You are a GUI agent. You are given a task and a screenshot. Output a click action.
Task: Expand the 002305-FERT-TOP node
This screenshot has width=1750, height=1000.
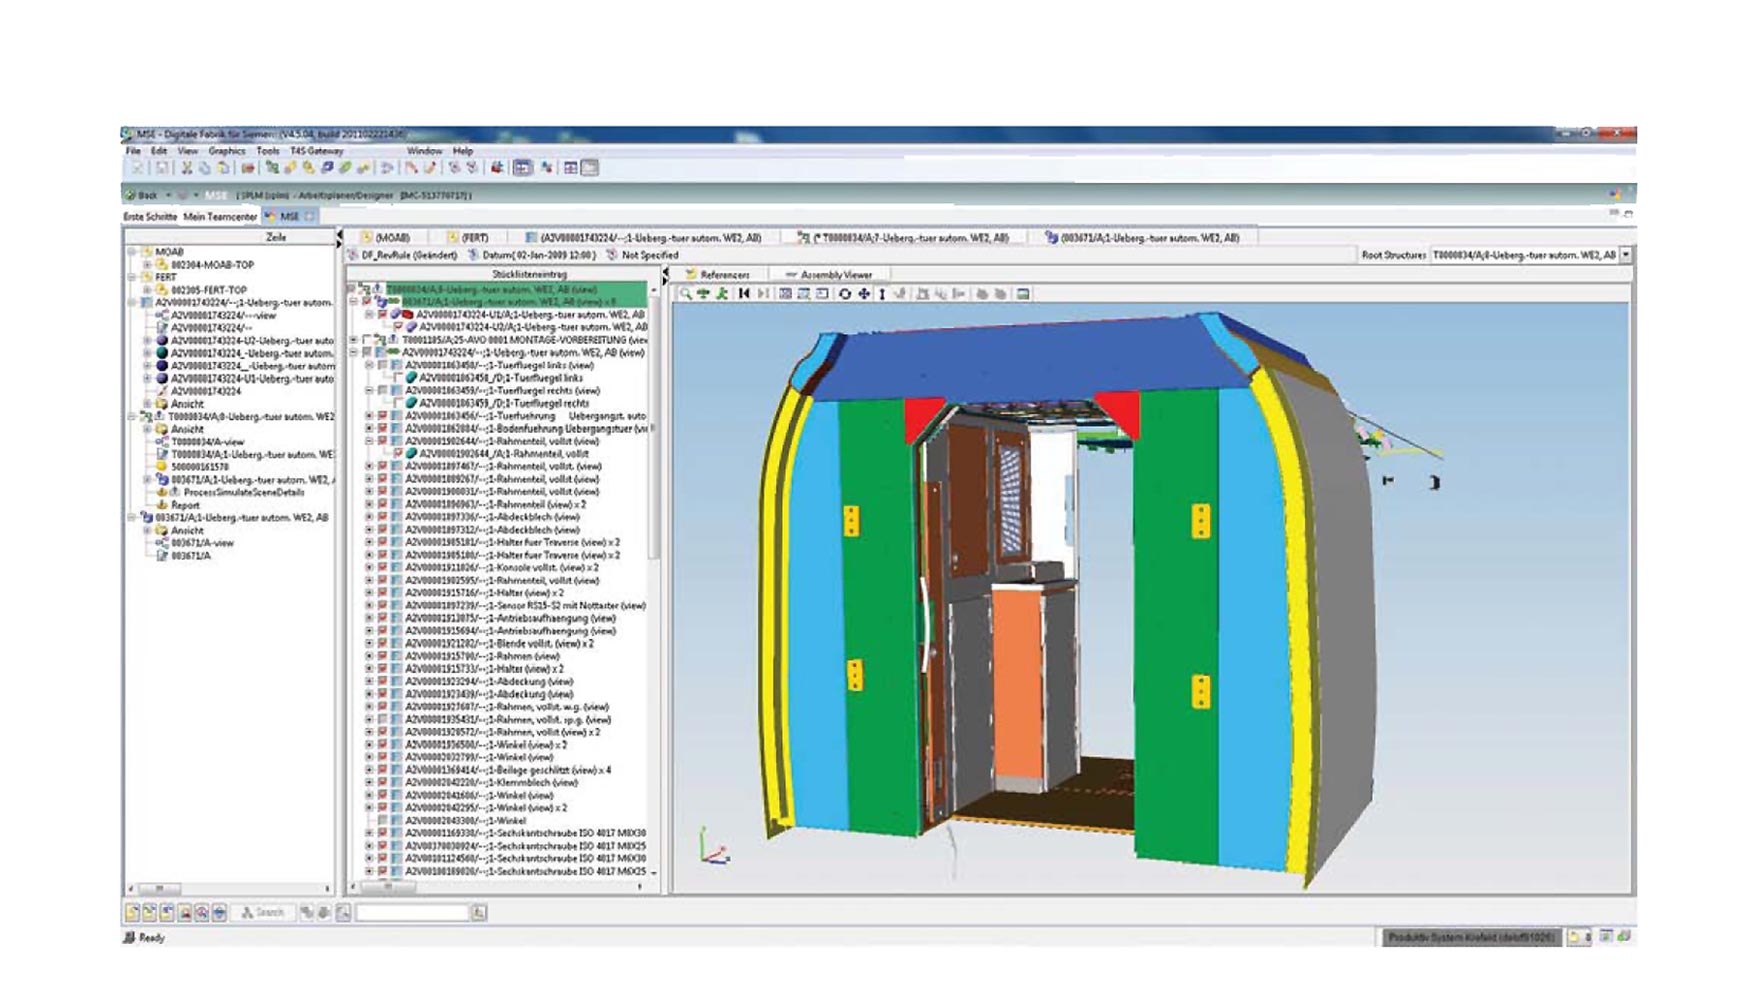point(147,290)
